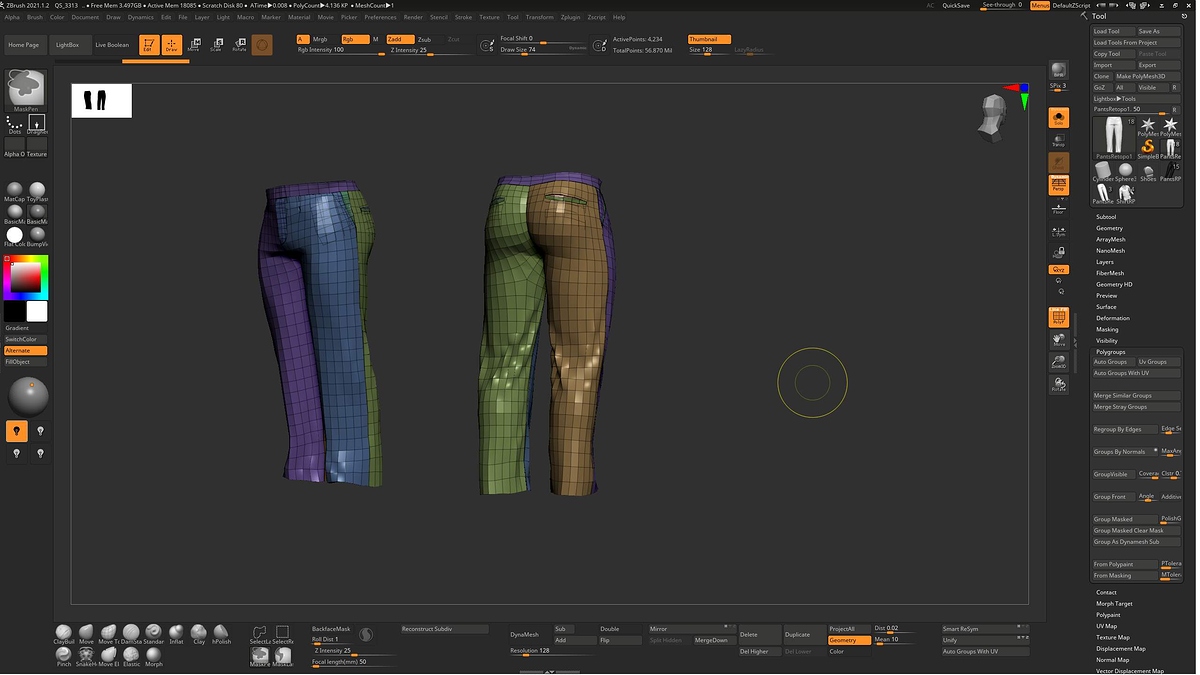
Task: Open the Preferences menu
Action: (x=380, y=17)
